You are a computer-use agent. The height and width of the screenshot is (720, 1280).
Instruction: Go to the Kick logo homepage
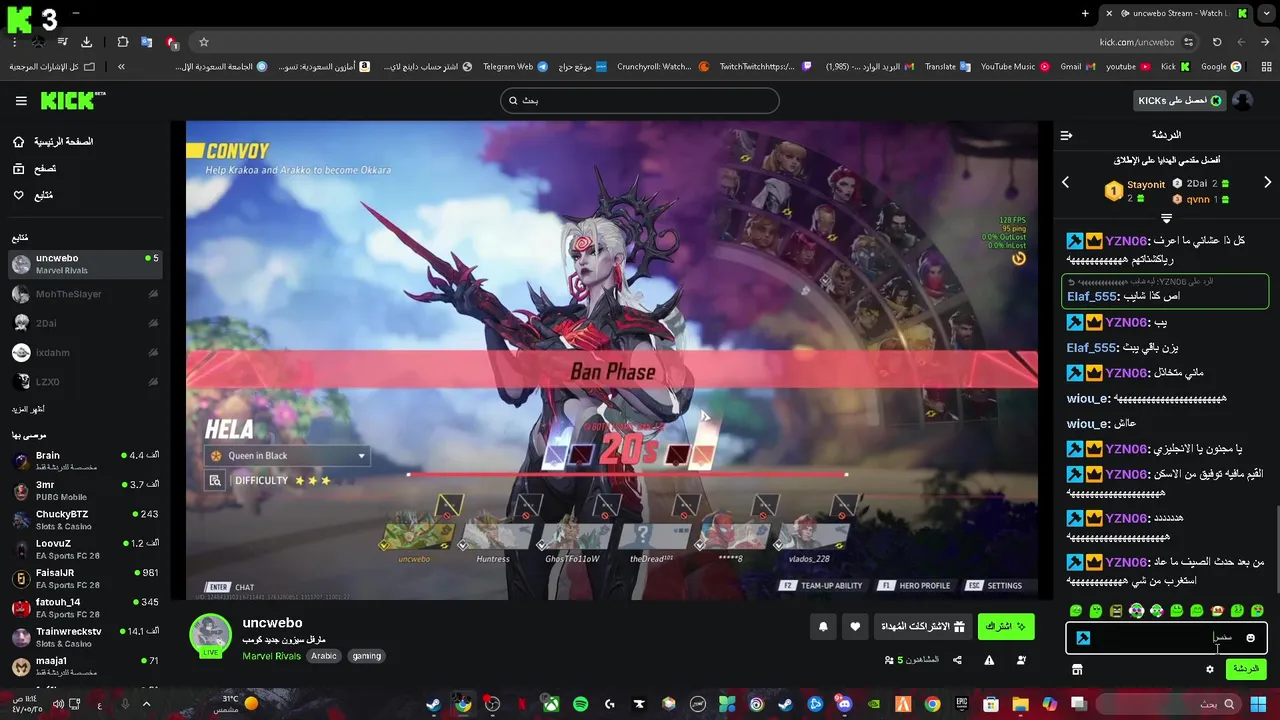72,100
